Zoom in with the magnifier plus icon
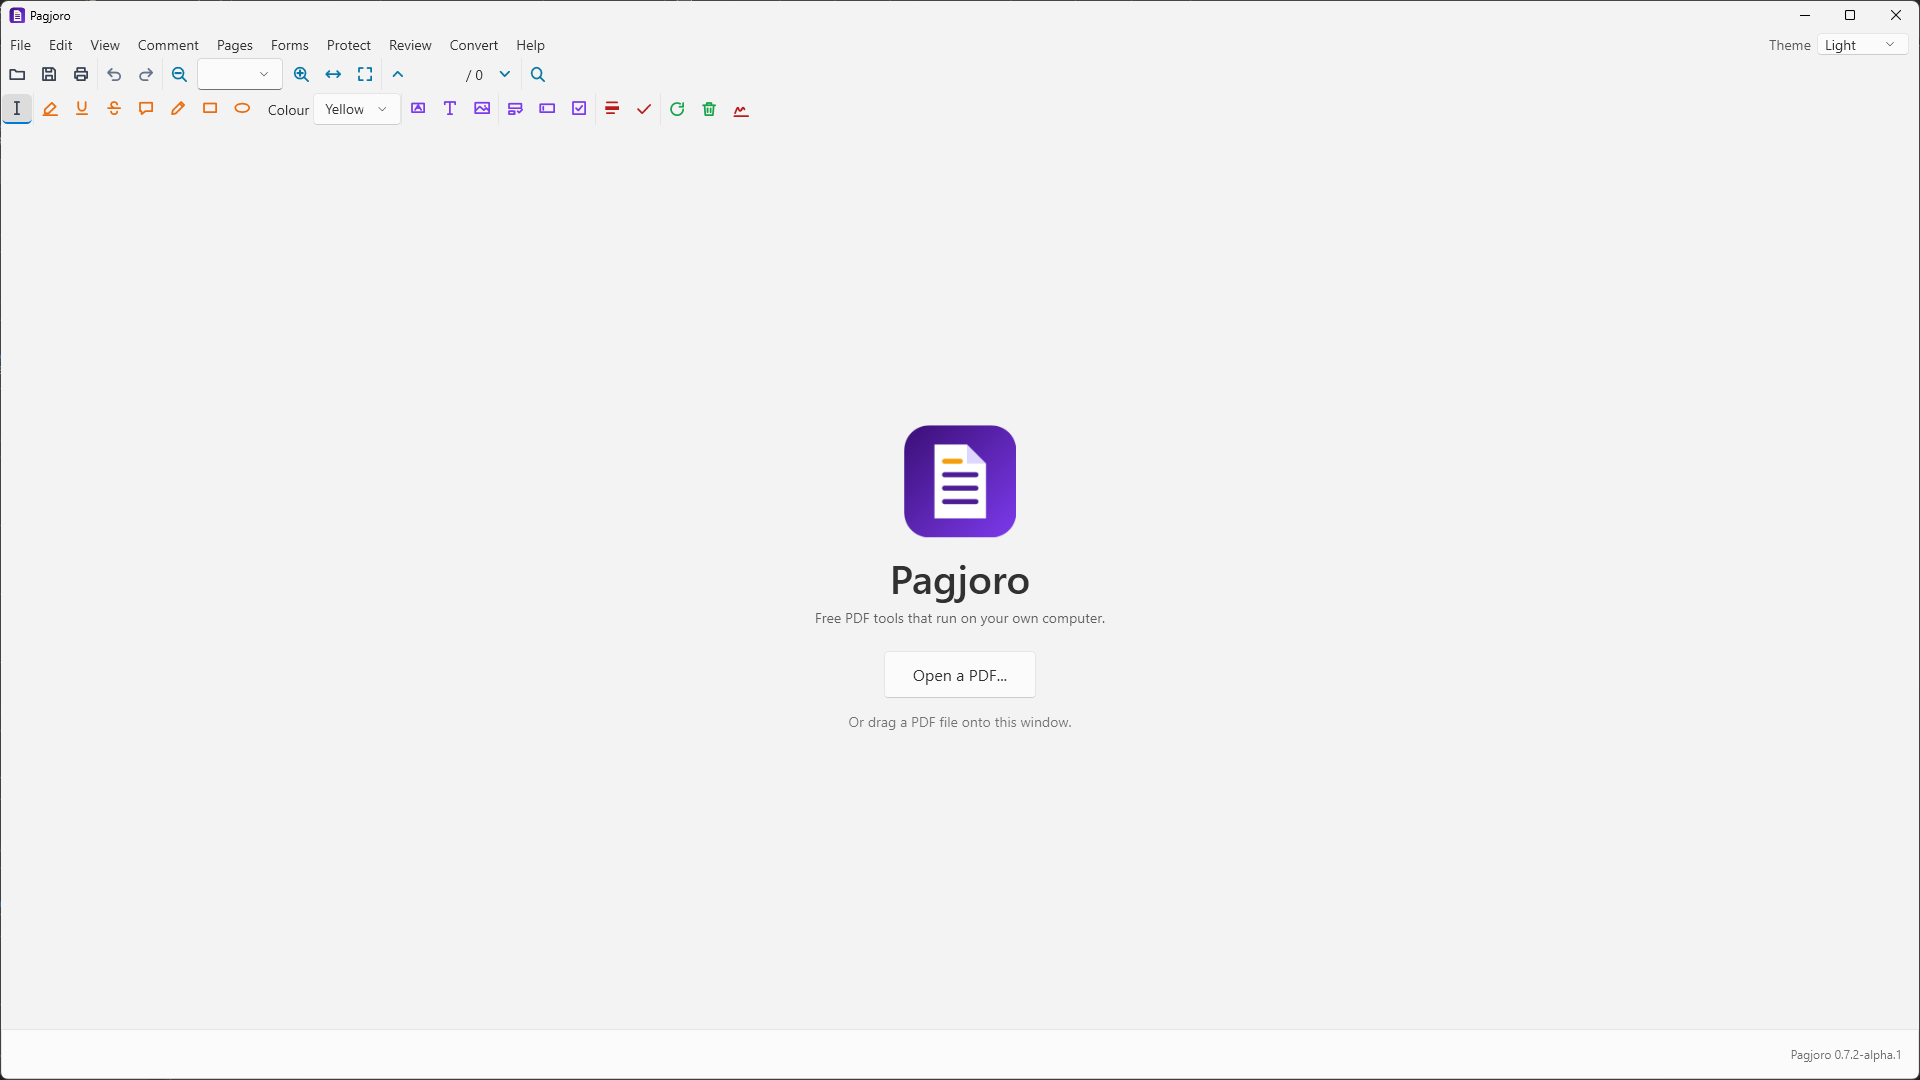The height and width of the screenshot is (1080, 1920). [x=301, y=75]
